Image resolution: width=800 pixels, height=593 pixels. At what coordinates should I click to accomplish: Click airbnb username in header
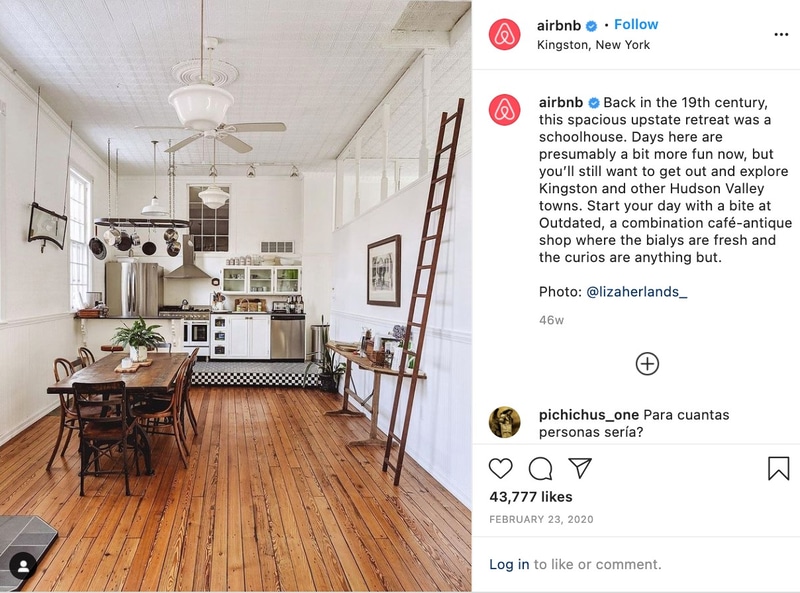coord(559,25)
